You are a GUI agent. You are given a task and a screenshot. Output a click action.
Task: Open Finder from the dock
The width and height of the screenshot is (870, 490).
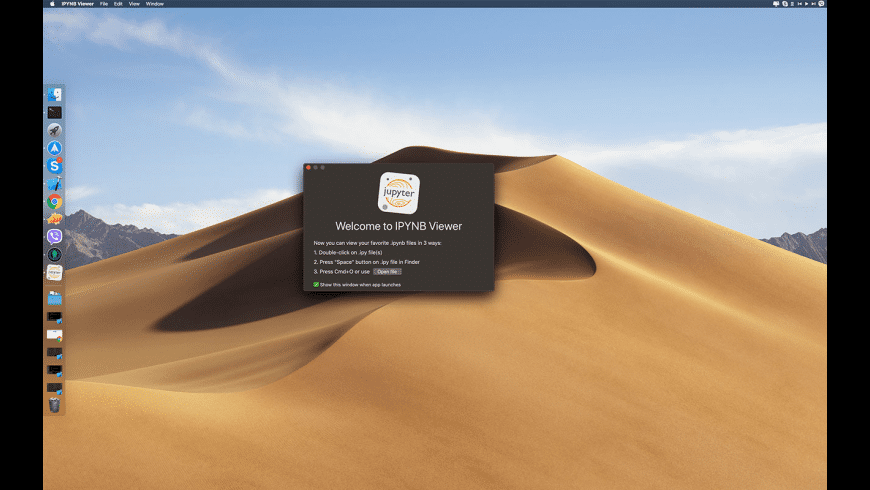click(54, 95)
